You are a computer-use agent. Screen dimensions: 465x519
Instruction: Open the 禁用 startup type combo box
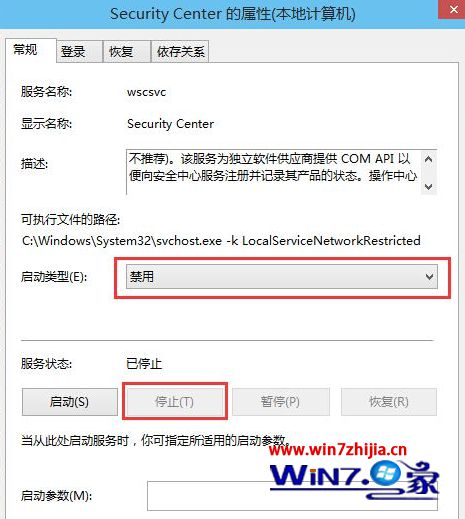click(282, 277)
